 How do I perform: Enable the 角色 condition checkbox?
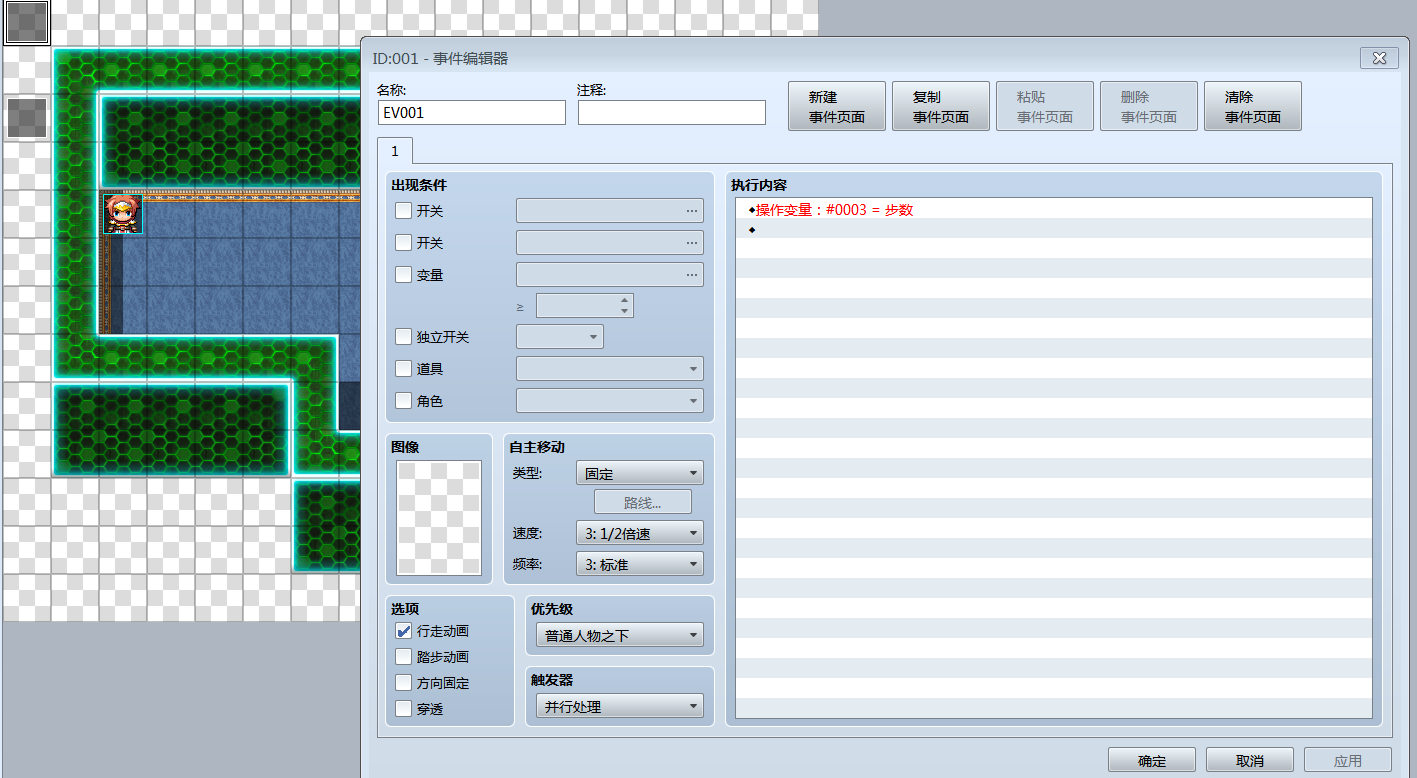[404, 401]
